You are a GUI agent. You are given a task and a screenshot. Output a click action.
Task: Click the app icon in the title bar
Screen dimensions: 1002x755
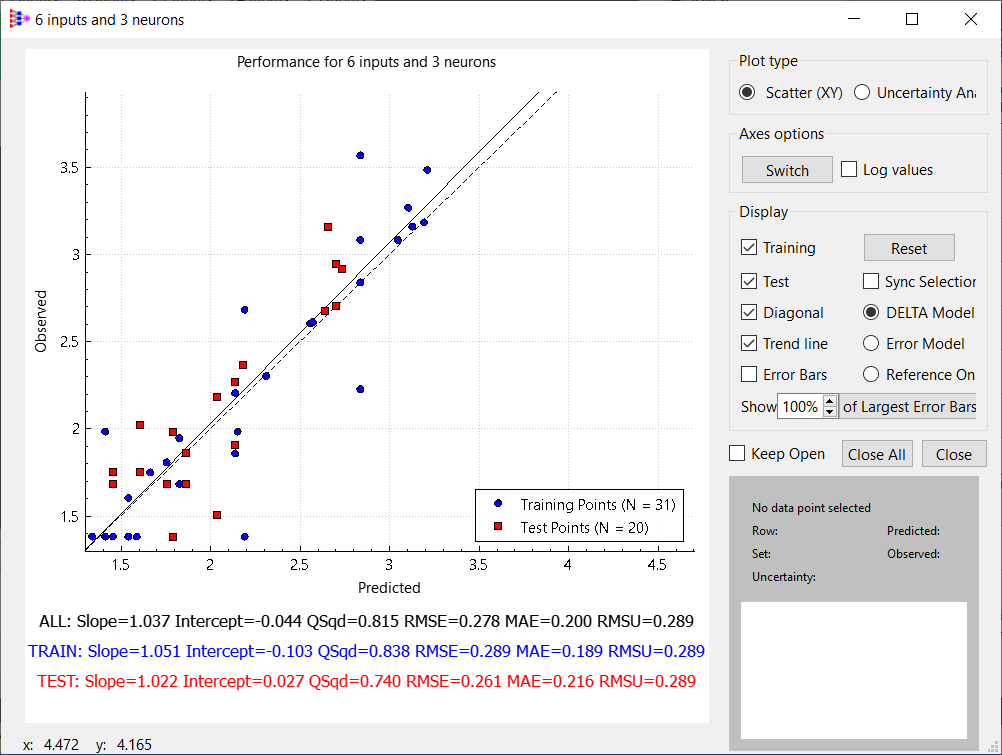19,19
